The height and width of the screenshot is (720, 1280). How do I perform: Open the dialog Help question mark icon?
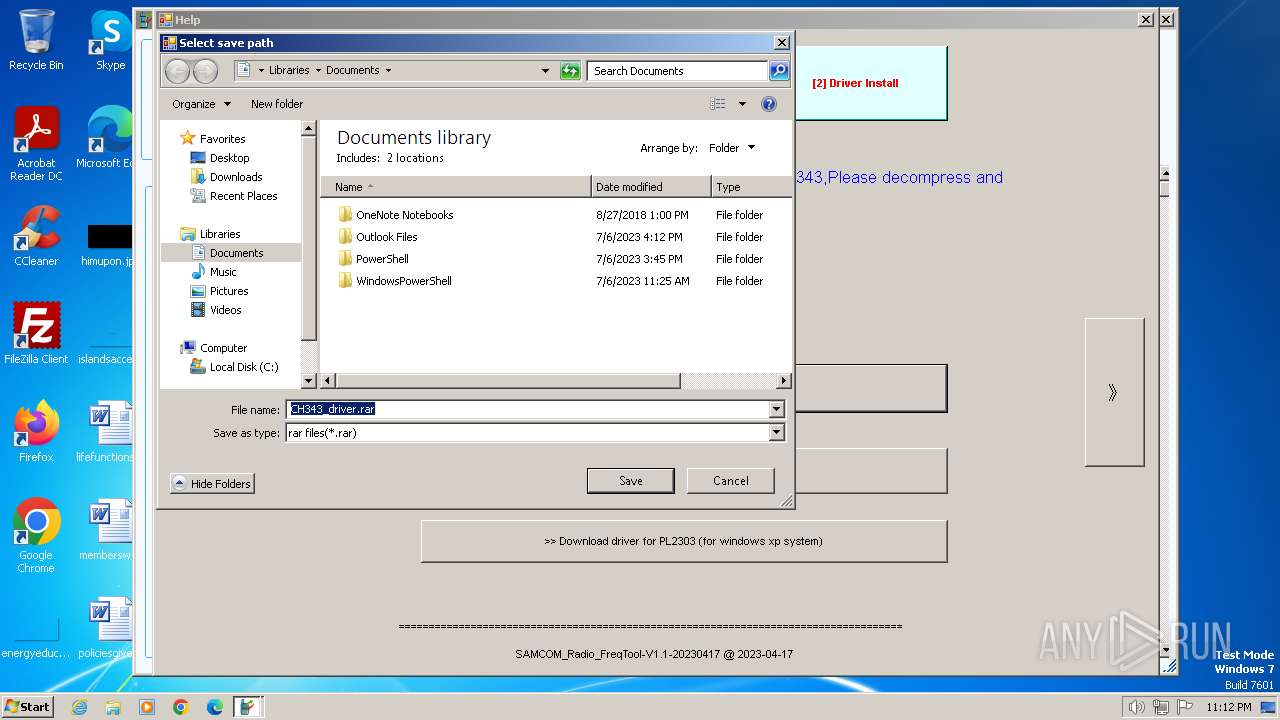click(769, 104)
